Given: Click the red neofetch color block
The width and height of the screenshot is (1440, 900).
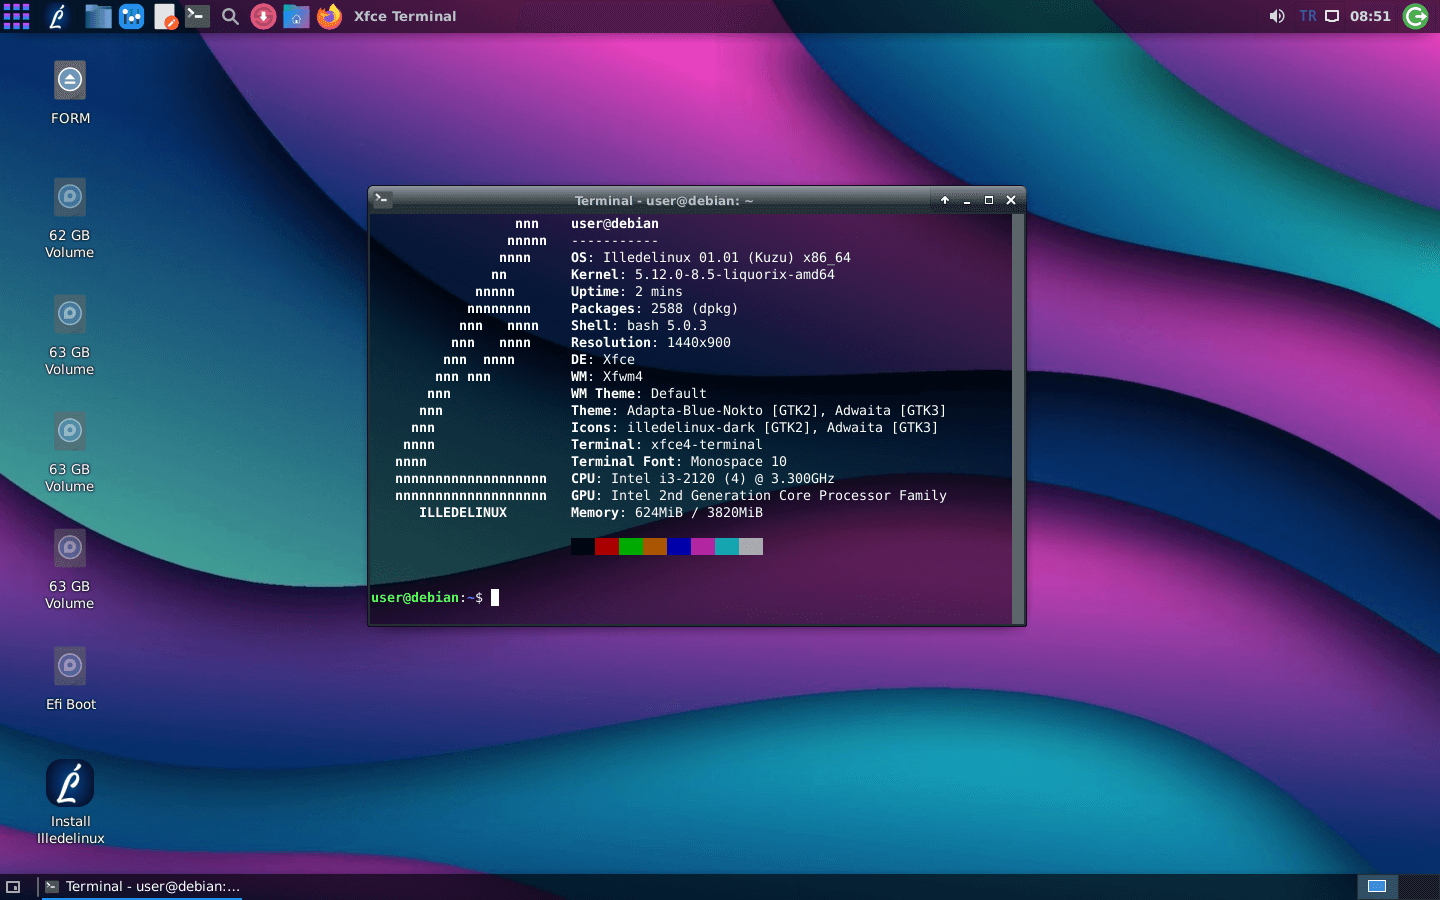Looking at the screenshot, I should [x=607, y=546].
